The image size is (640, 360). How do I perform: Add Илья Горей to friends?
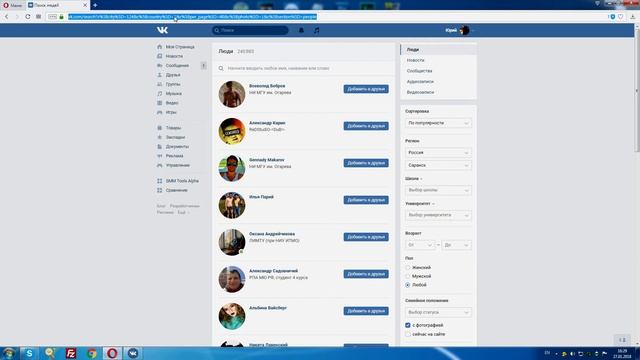tap(366, 200)
